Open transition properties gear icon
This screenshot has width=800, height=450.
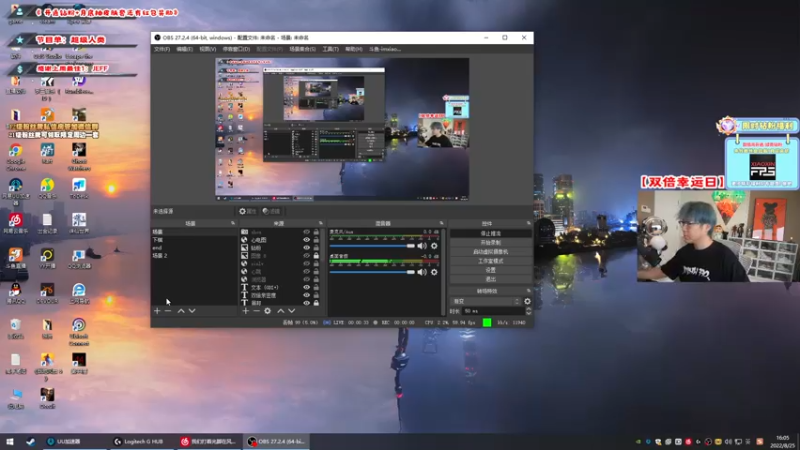(527, 302)
